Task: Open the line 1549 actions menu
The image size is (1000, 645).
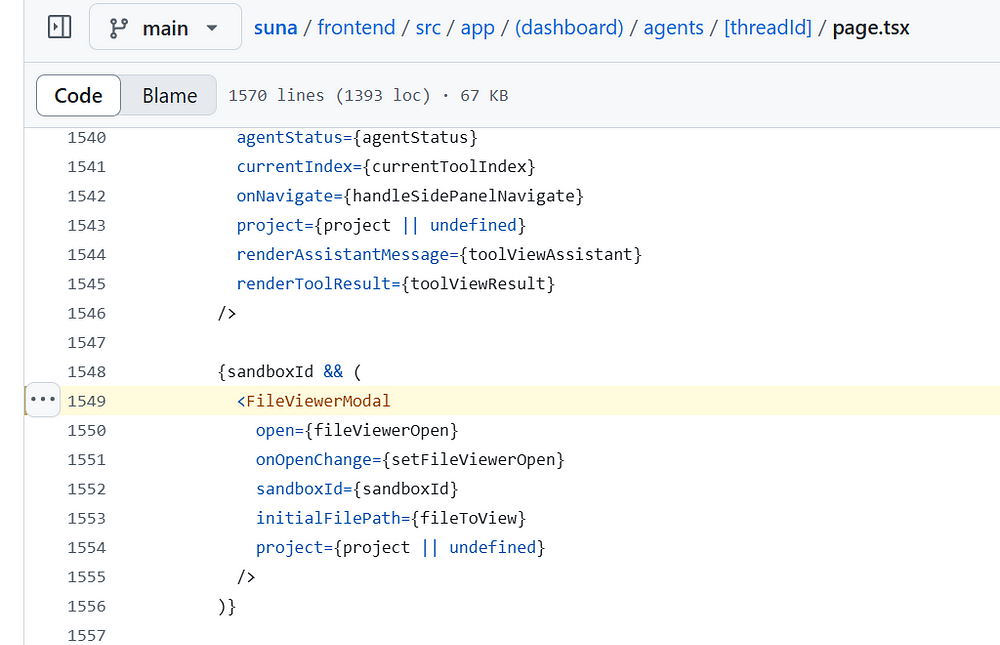Action: click(43, 400)
